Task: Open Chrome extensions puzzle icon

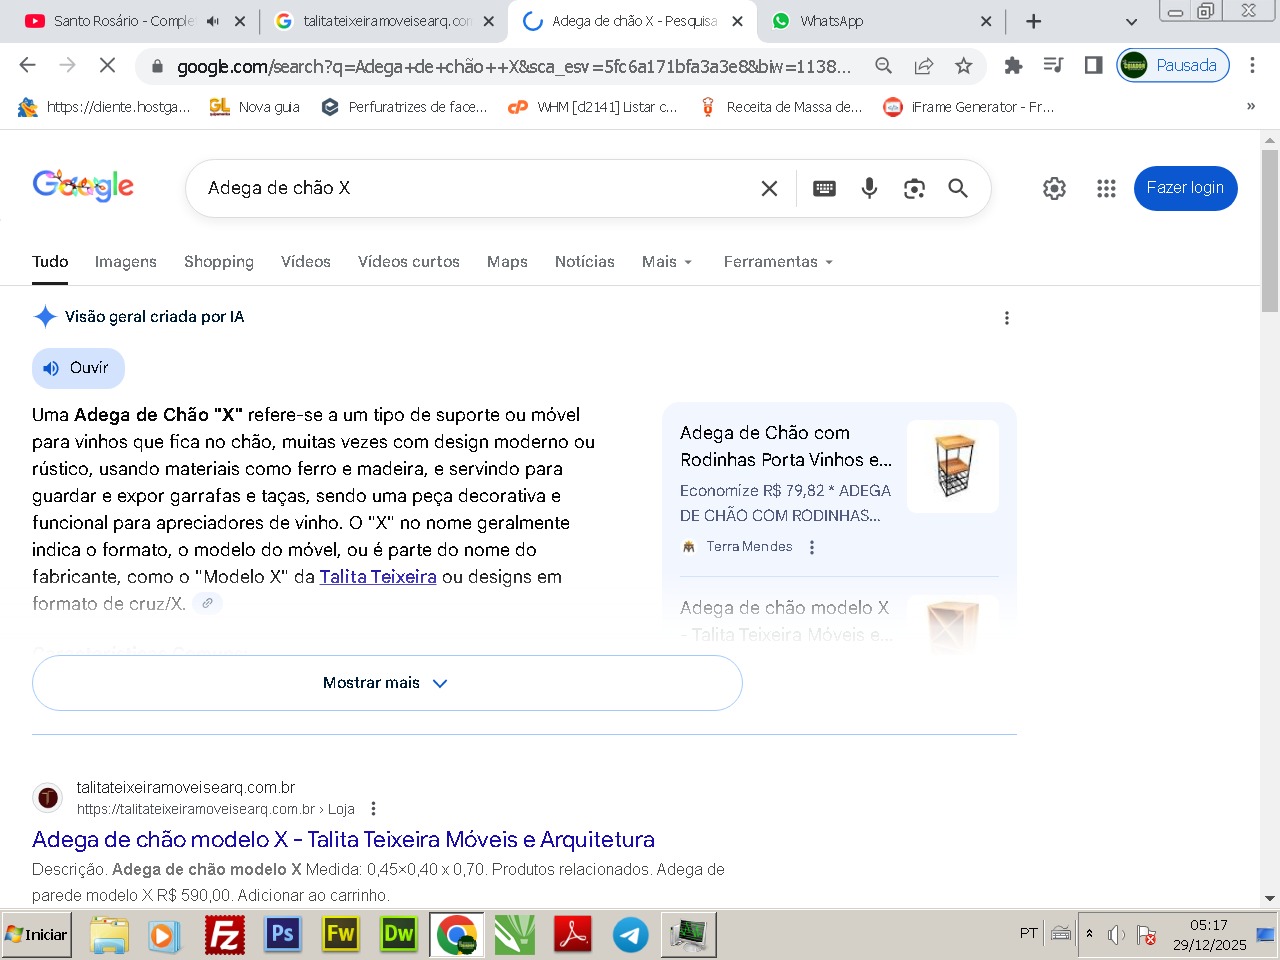Action: pyautogui.click(x=1013, y=66)
